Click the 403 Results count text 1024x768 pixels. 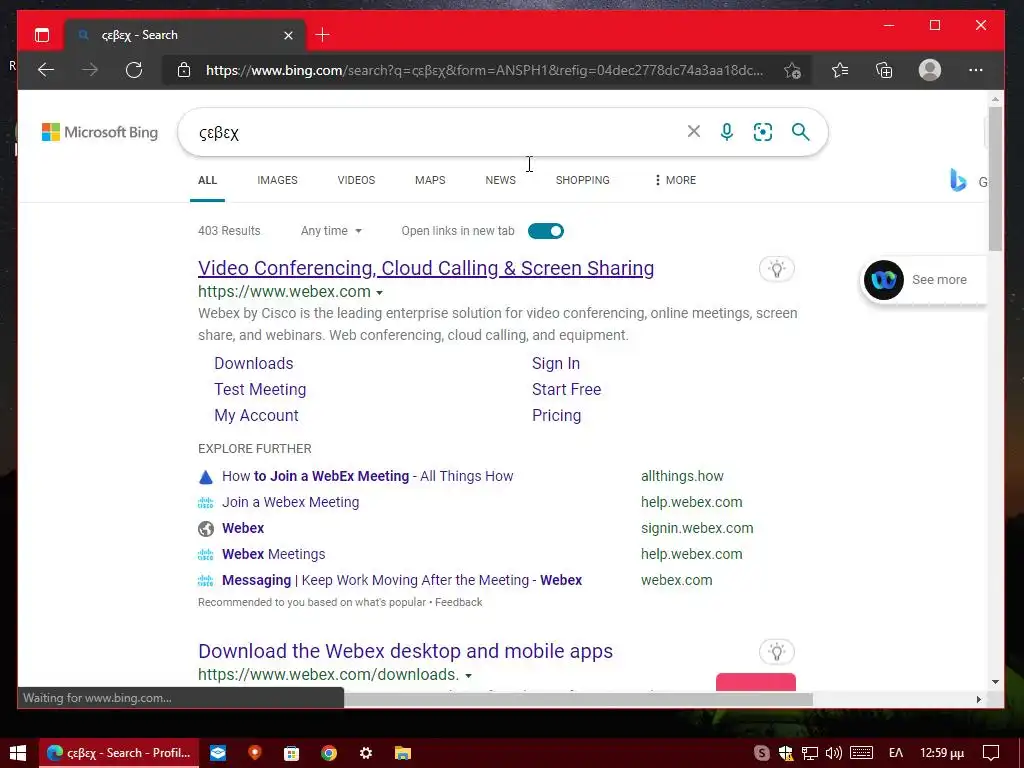229,231
